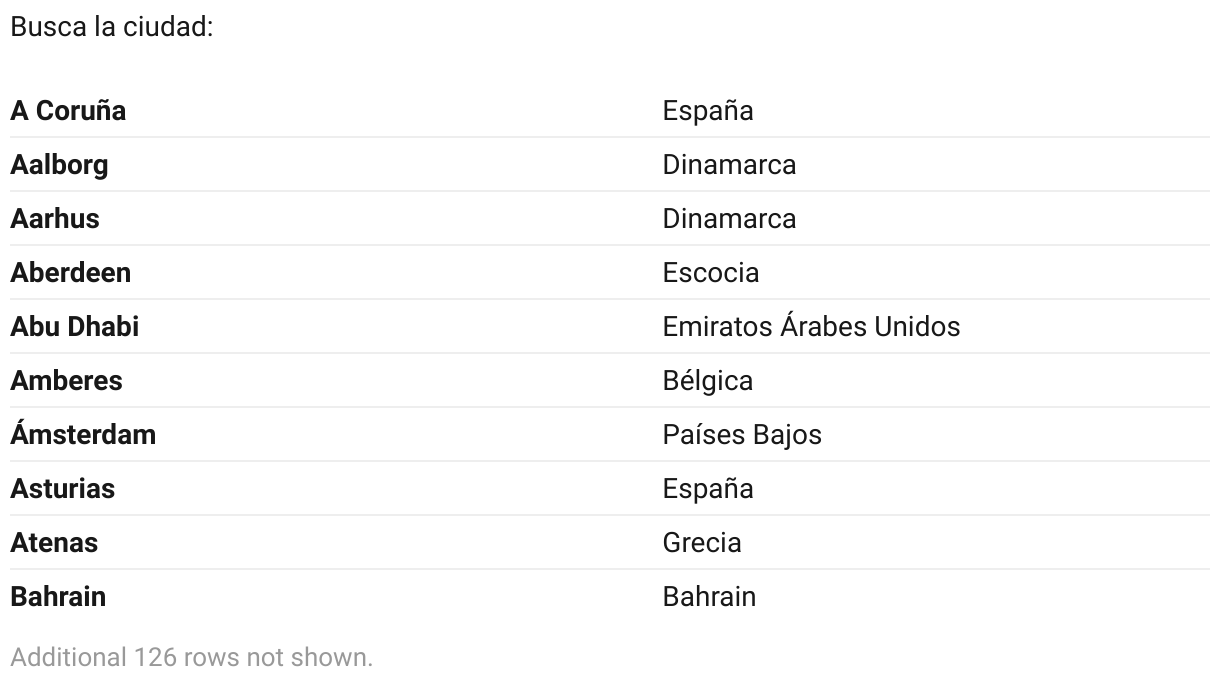Viewport: 1220px width, 682px height.
Task: Select Abu Dhabi in the city list
Action: (x=74, y=326)
